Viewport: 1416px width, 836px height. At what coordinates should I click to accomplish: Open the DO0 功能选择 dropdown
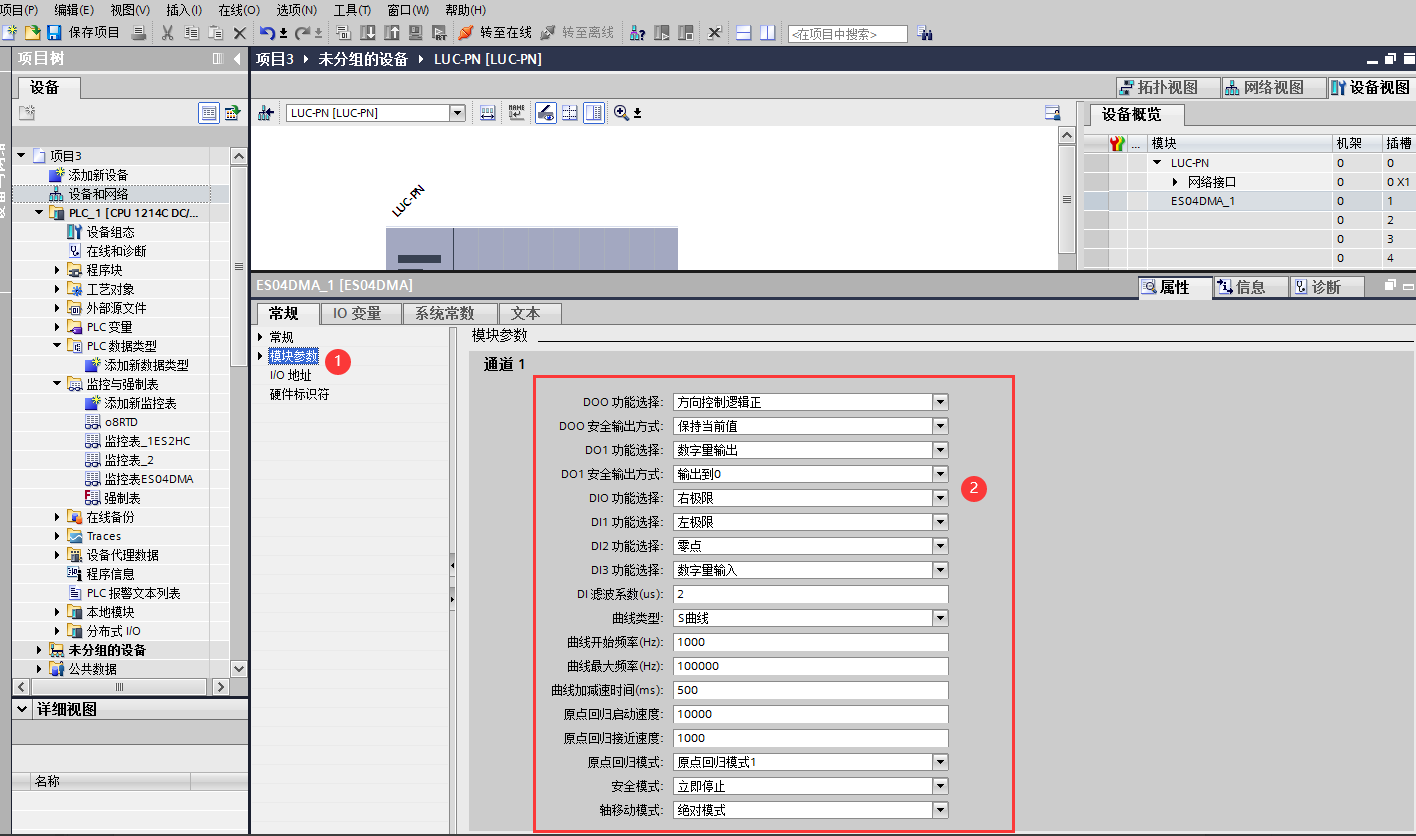tap(939, 402)
